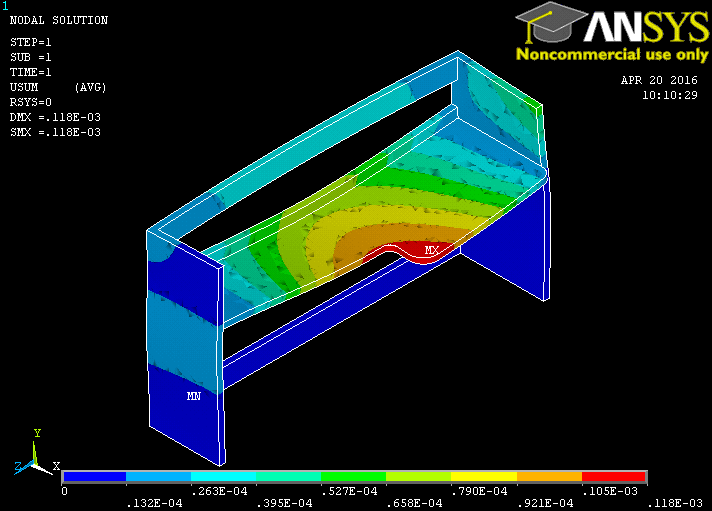The height and width of the screenshot is (511, 712).
Task: Select the 'TIME=1' text
Action: [x=30, y=72]
